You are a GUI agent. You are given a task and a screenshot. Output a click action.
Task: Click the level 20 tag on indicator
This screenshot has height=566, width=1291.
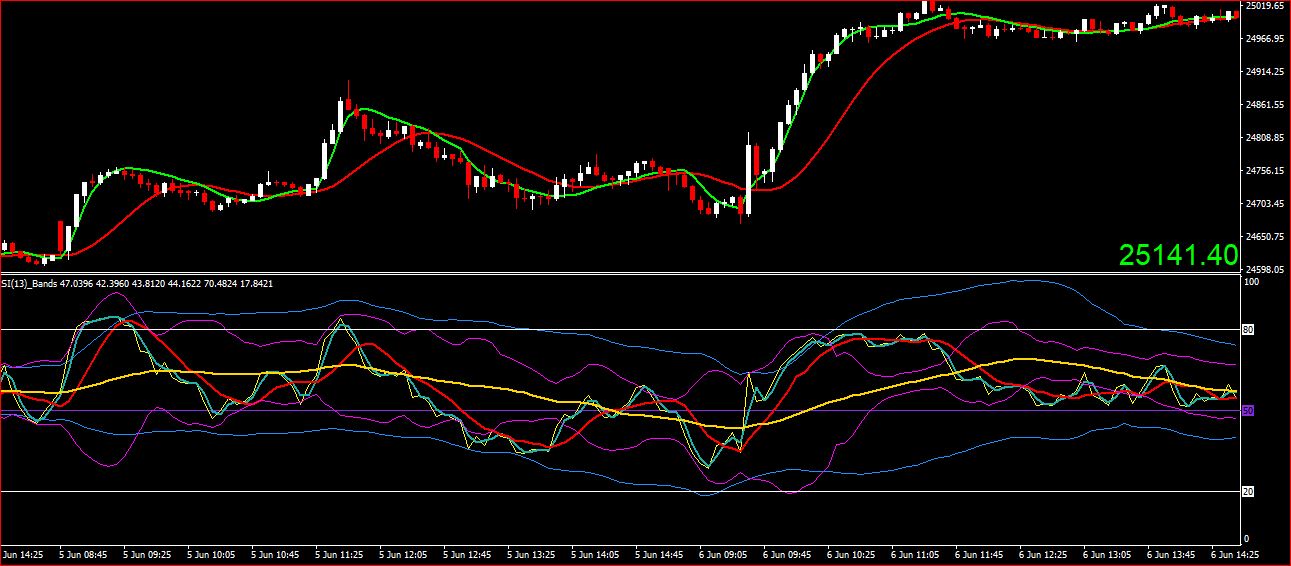pyautogui.click(x=1247, y=491)
